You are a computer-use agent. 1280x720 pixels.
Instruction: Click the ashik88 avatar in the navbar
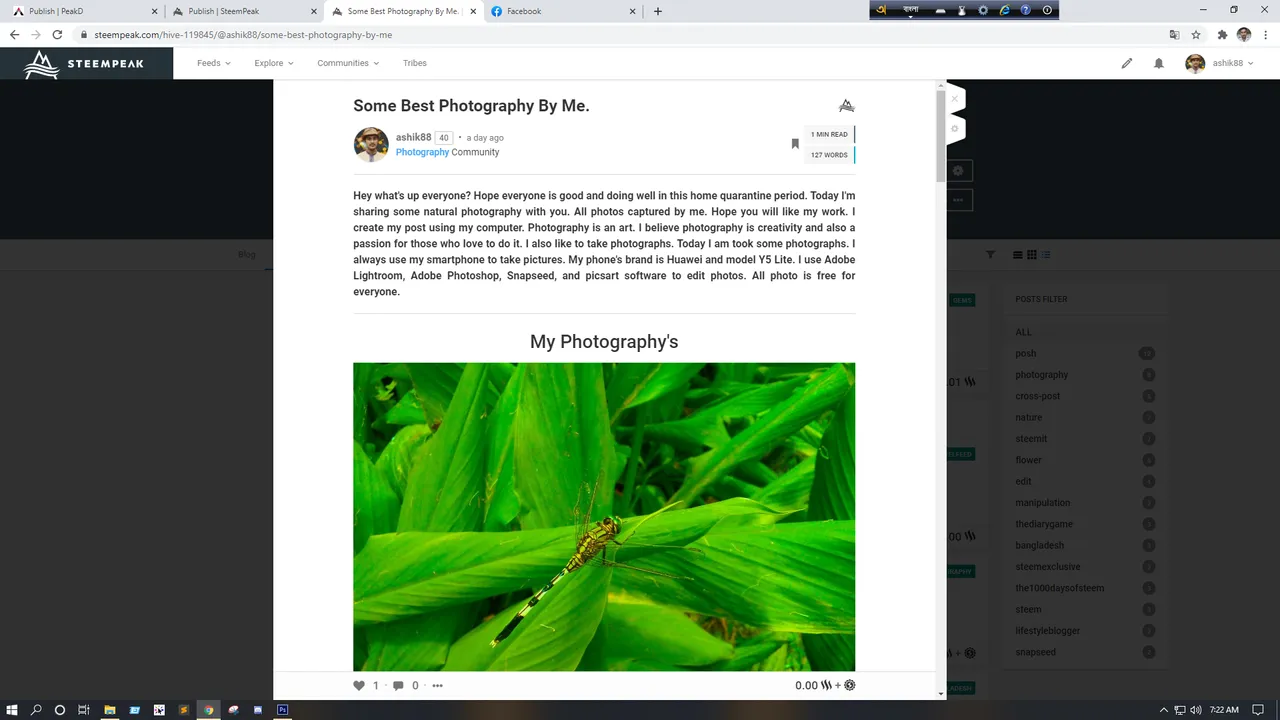click(1195, 63)
